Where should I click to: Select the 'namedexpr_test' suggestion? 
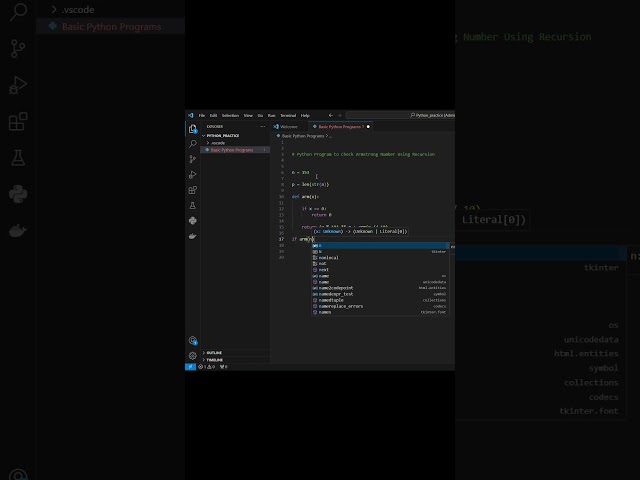click(380, 294)
